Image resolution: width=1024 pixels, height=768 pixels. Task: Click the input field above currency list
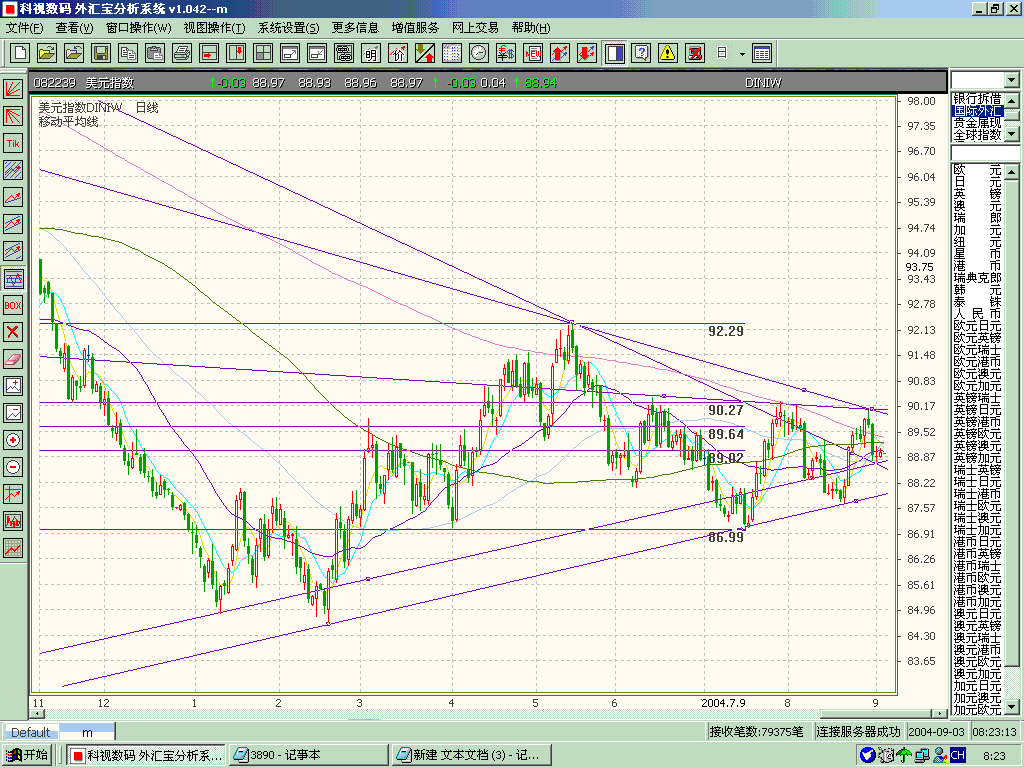(985, 153)
